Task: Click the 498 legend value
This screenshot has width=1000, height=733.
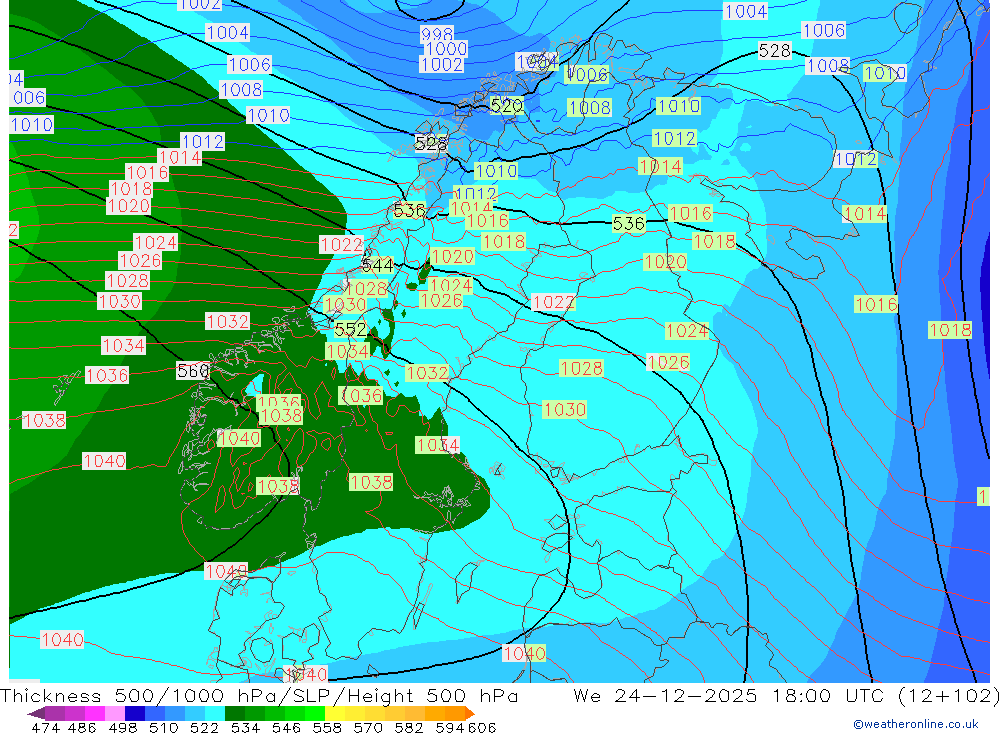Action: 123,727
